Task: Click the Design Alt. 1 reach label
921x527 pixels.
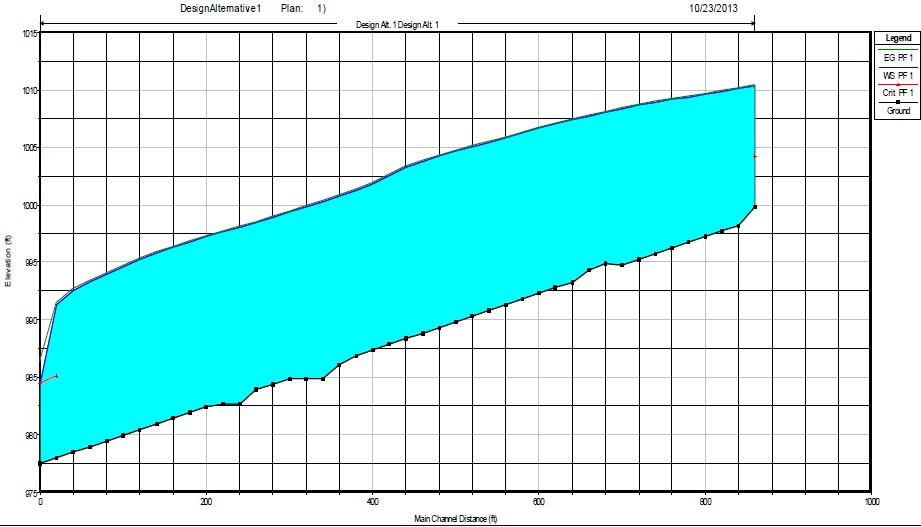Action: 398,24
